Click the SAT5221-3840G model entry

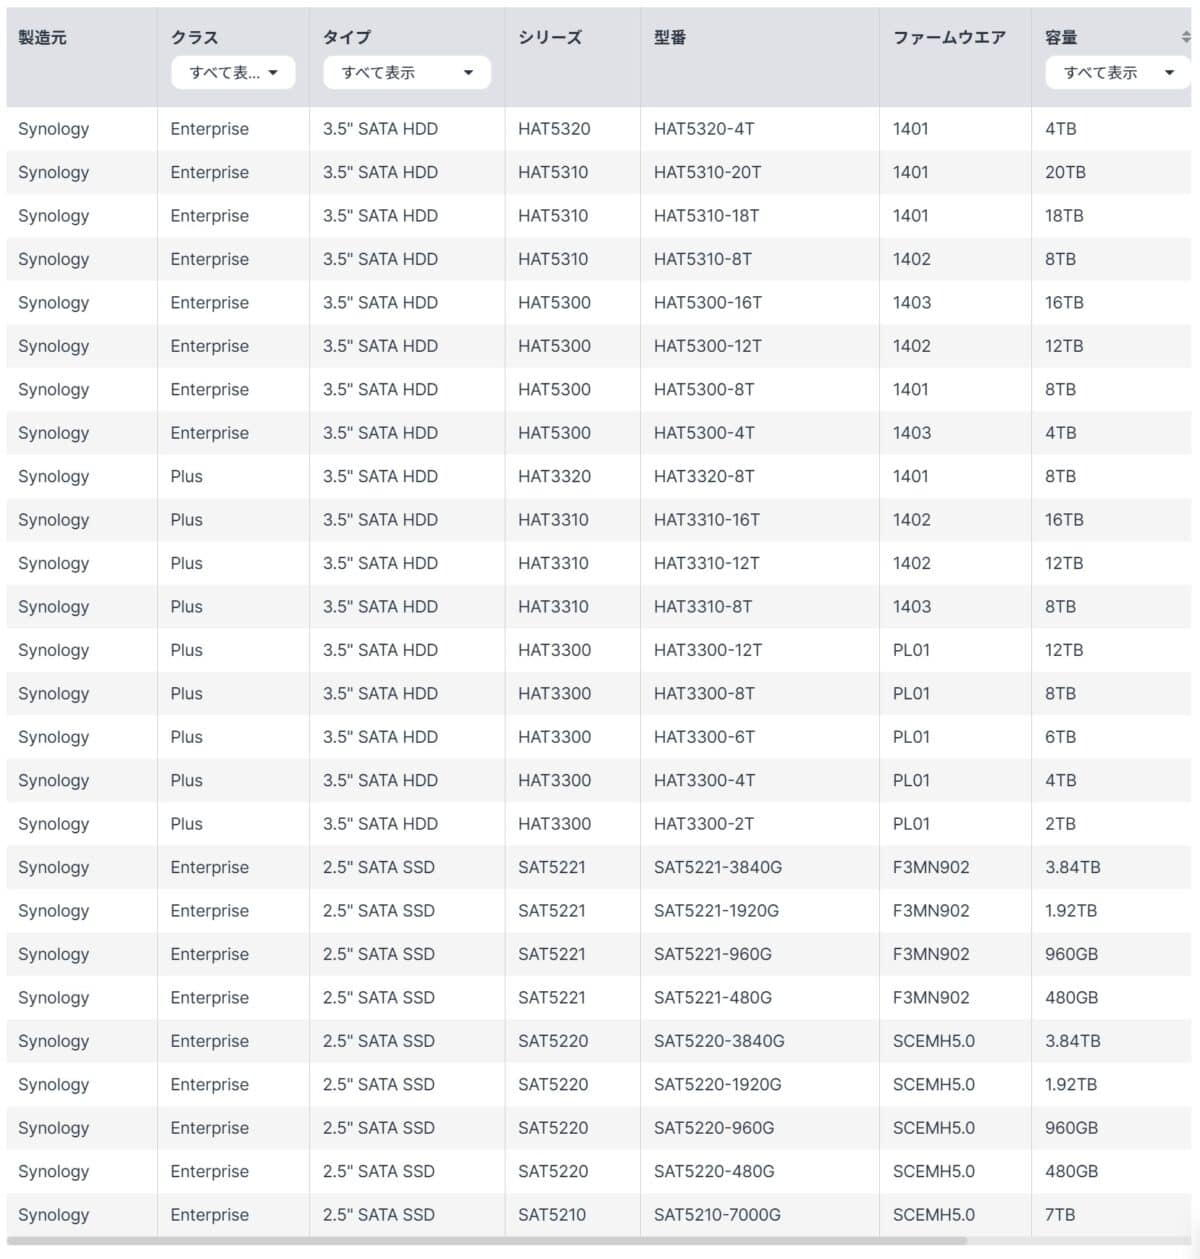coord(718,867)
